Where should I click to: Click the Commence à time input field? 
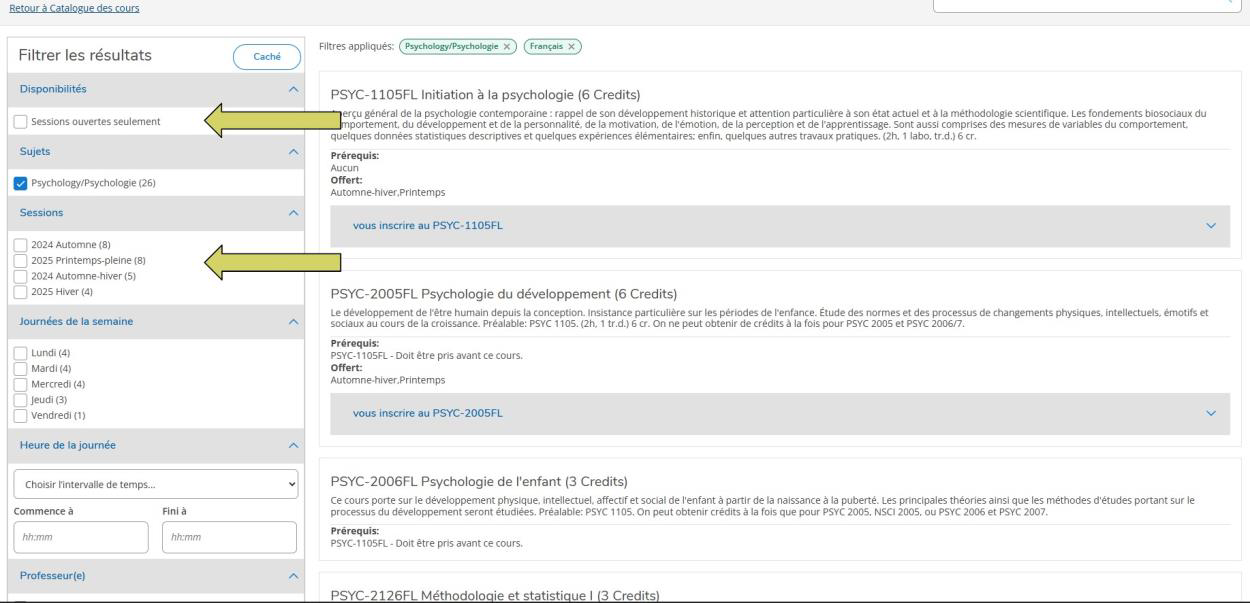coord(77,537)
